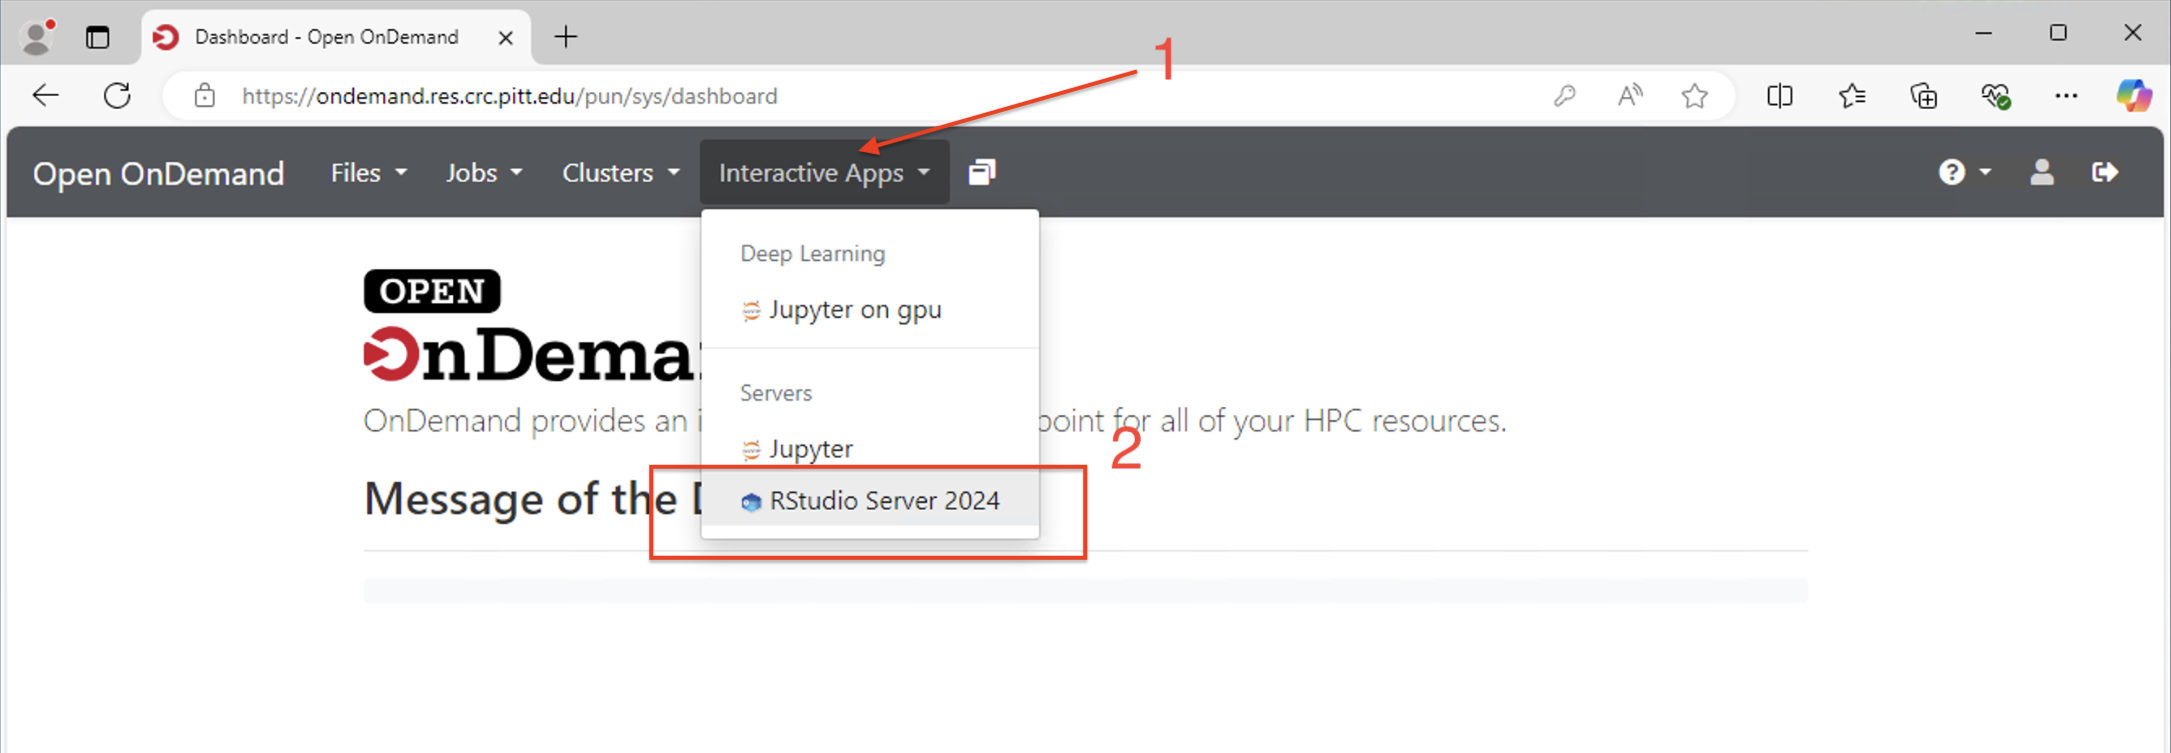Open the Copilot icon
Screen dimensions: 2171x753
click(x=2134, y=96)
